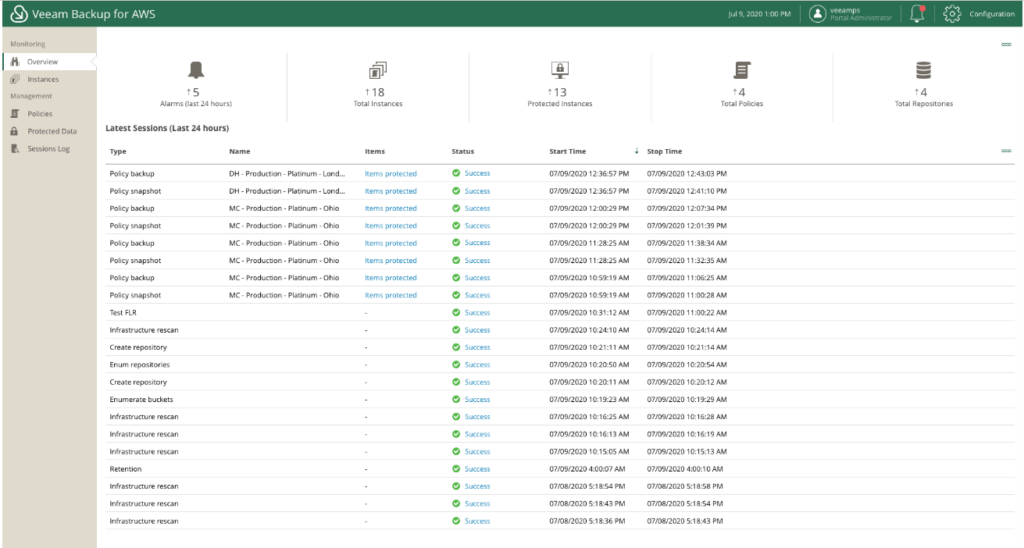Screen dimensions: 1024x548
Task: Click the success check icon for Enumerate buckets
Action: pos(456,399)
